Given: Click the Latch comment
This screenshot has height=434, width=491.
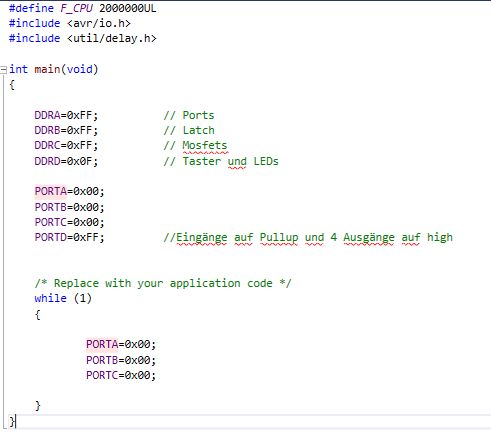Looking at the screenshot, I should point(189,130).
